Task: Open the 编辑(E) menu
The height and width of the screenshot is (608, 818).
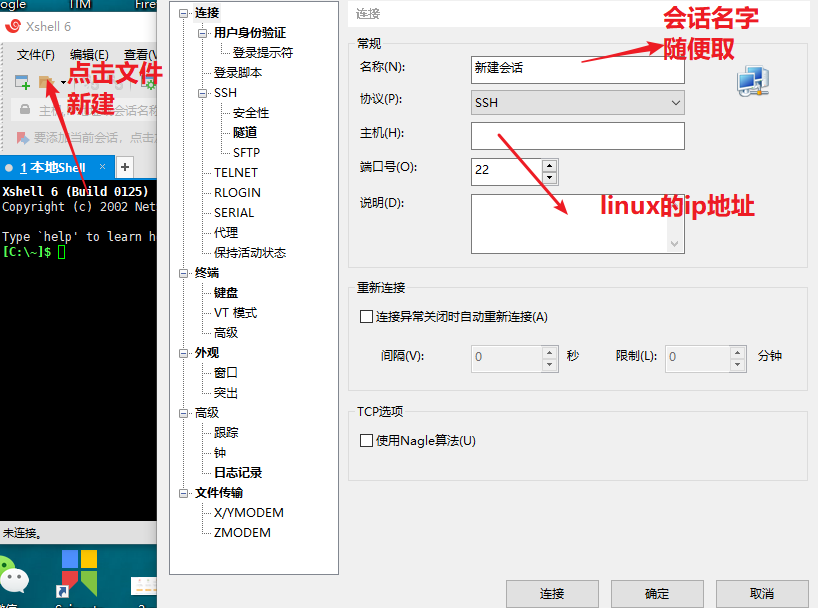Action: pyautogui.click(x=89, y=55)
